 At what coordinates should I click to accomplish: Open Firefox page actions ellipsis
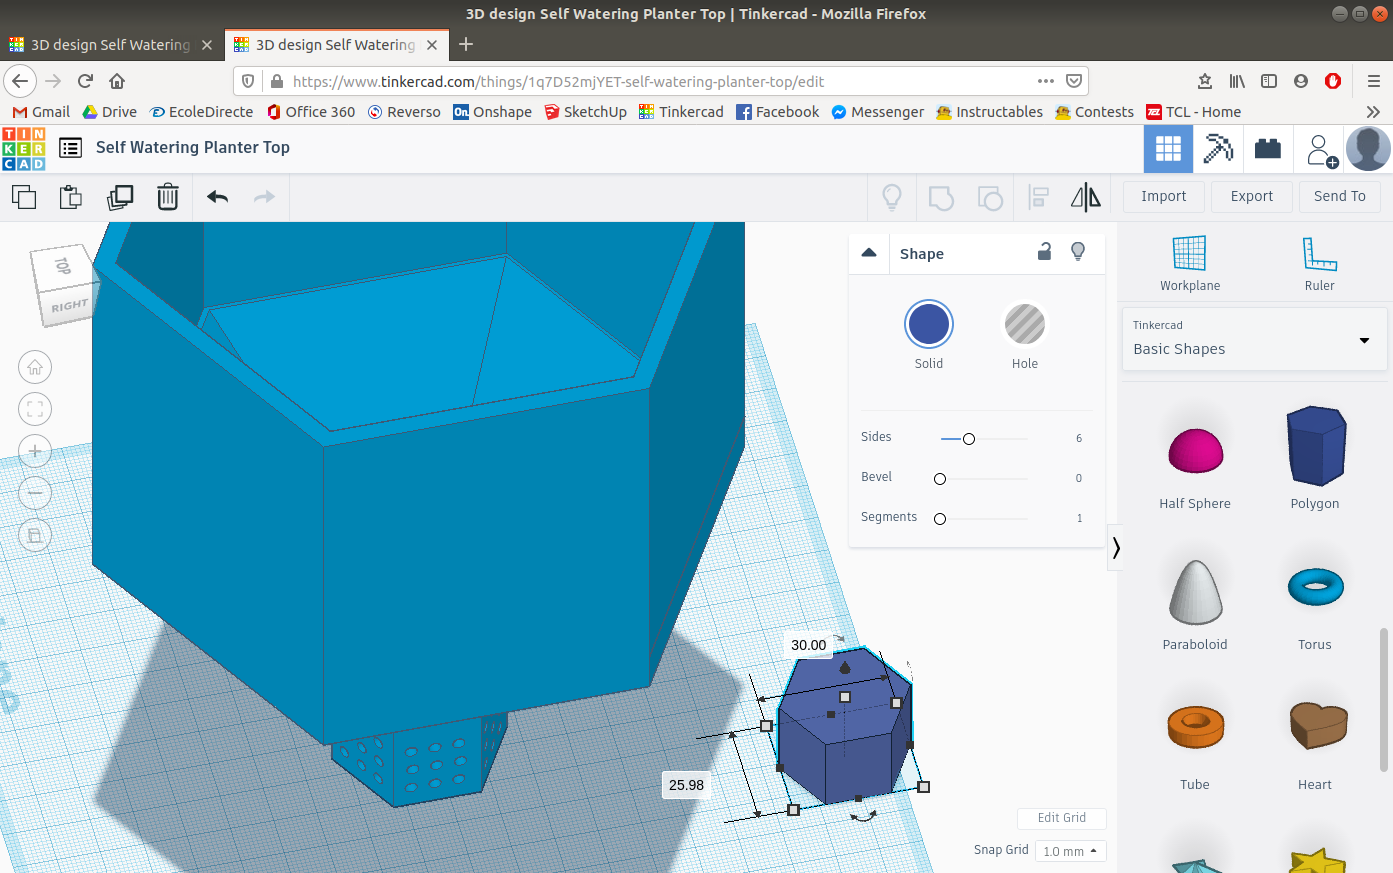point(1046,81)
